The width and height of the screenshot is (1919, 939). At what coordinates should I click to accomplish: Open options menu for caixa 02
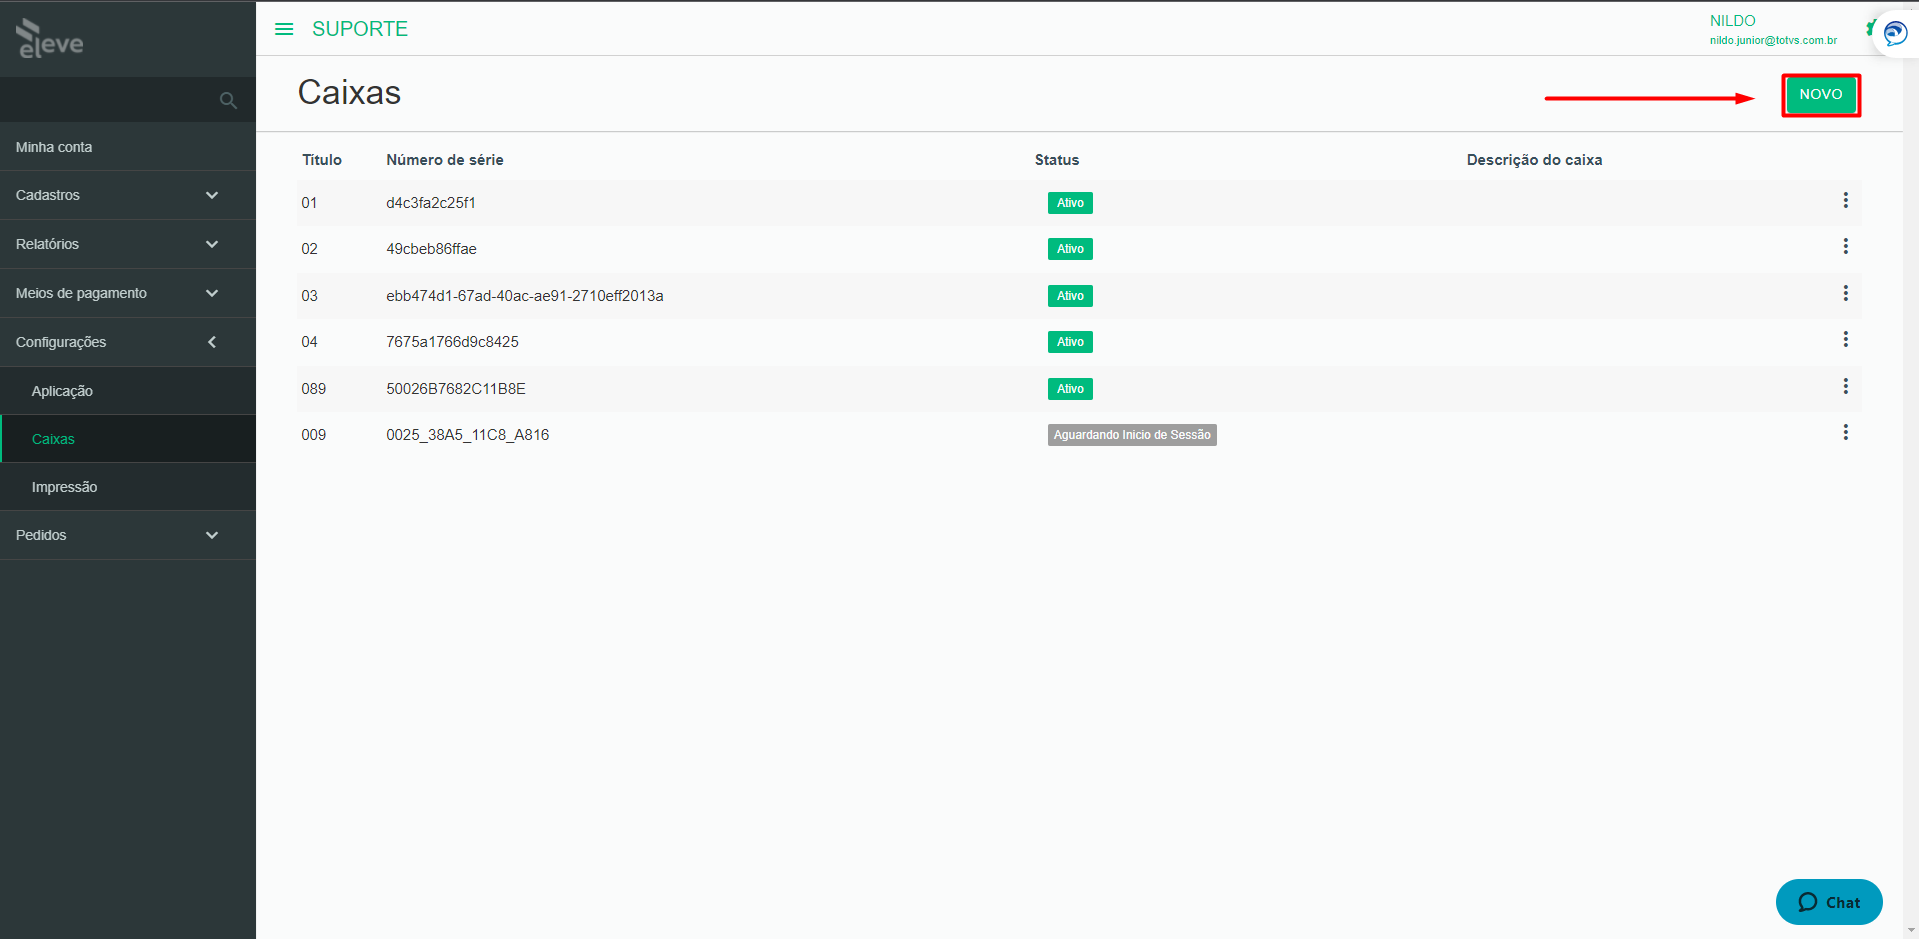(x=1845, y=247)
